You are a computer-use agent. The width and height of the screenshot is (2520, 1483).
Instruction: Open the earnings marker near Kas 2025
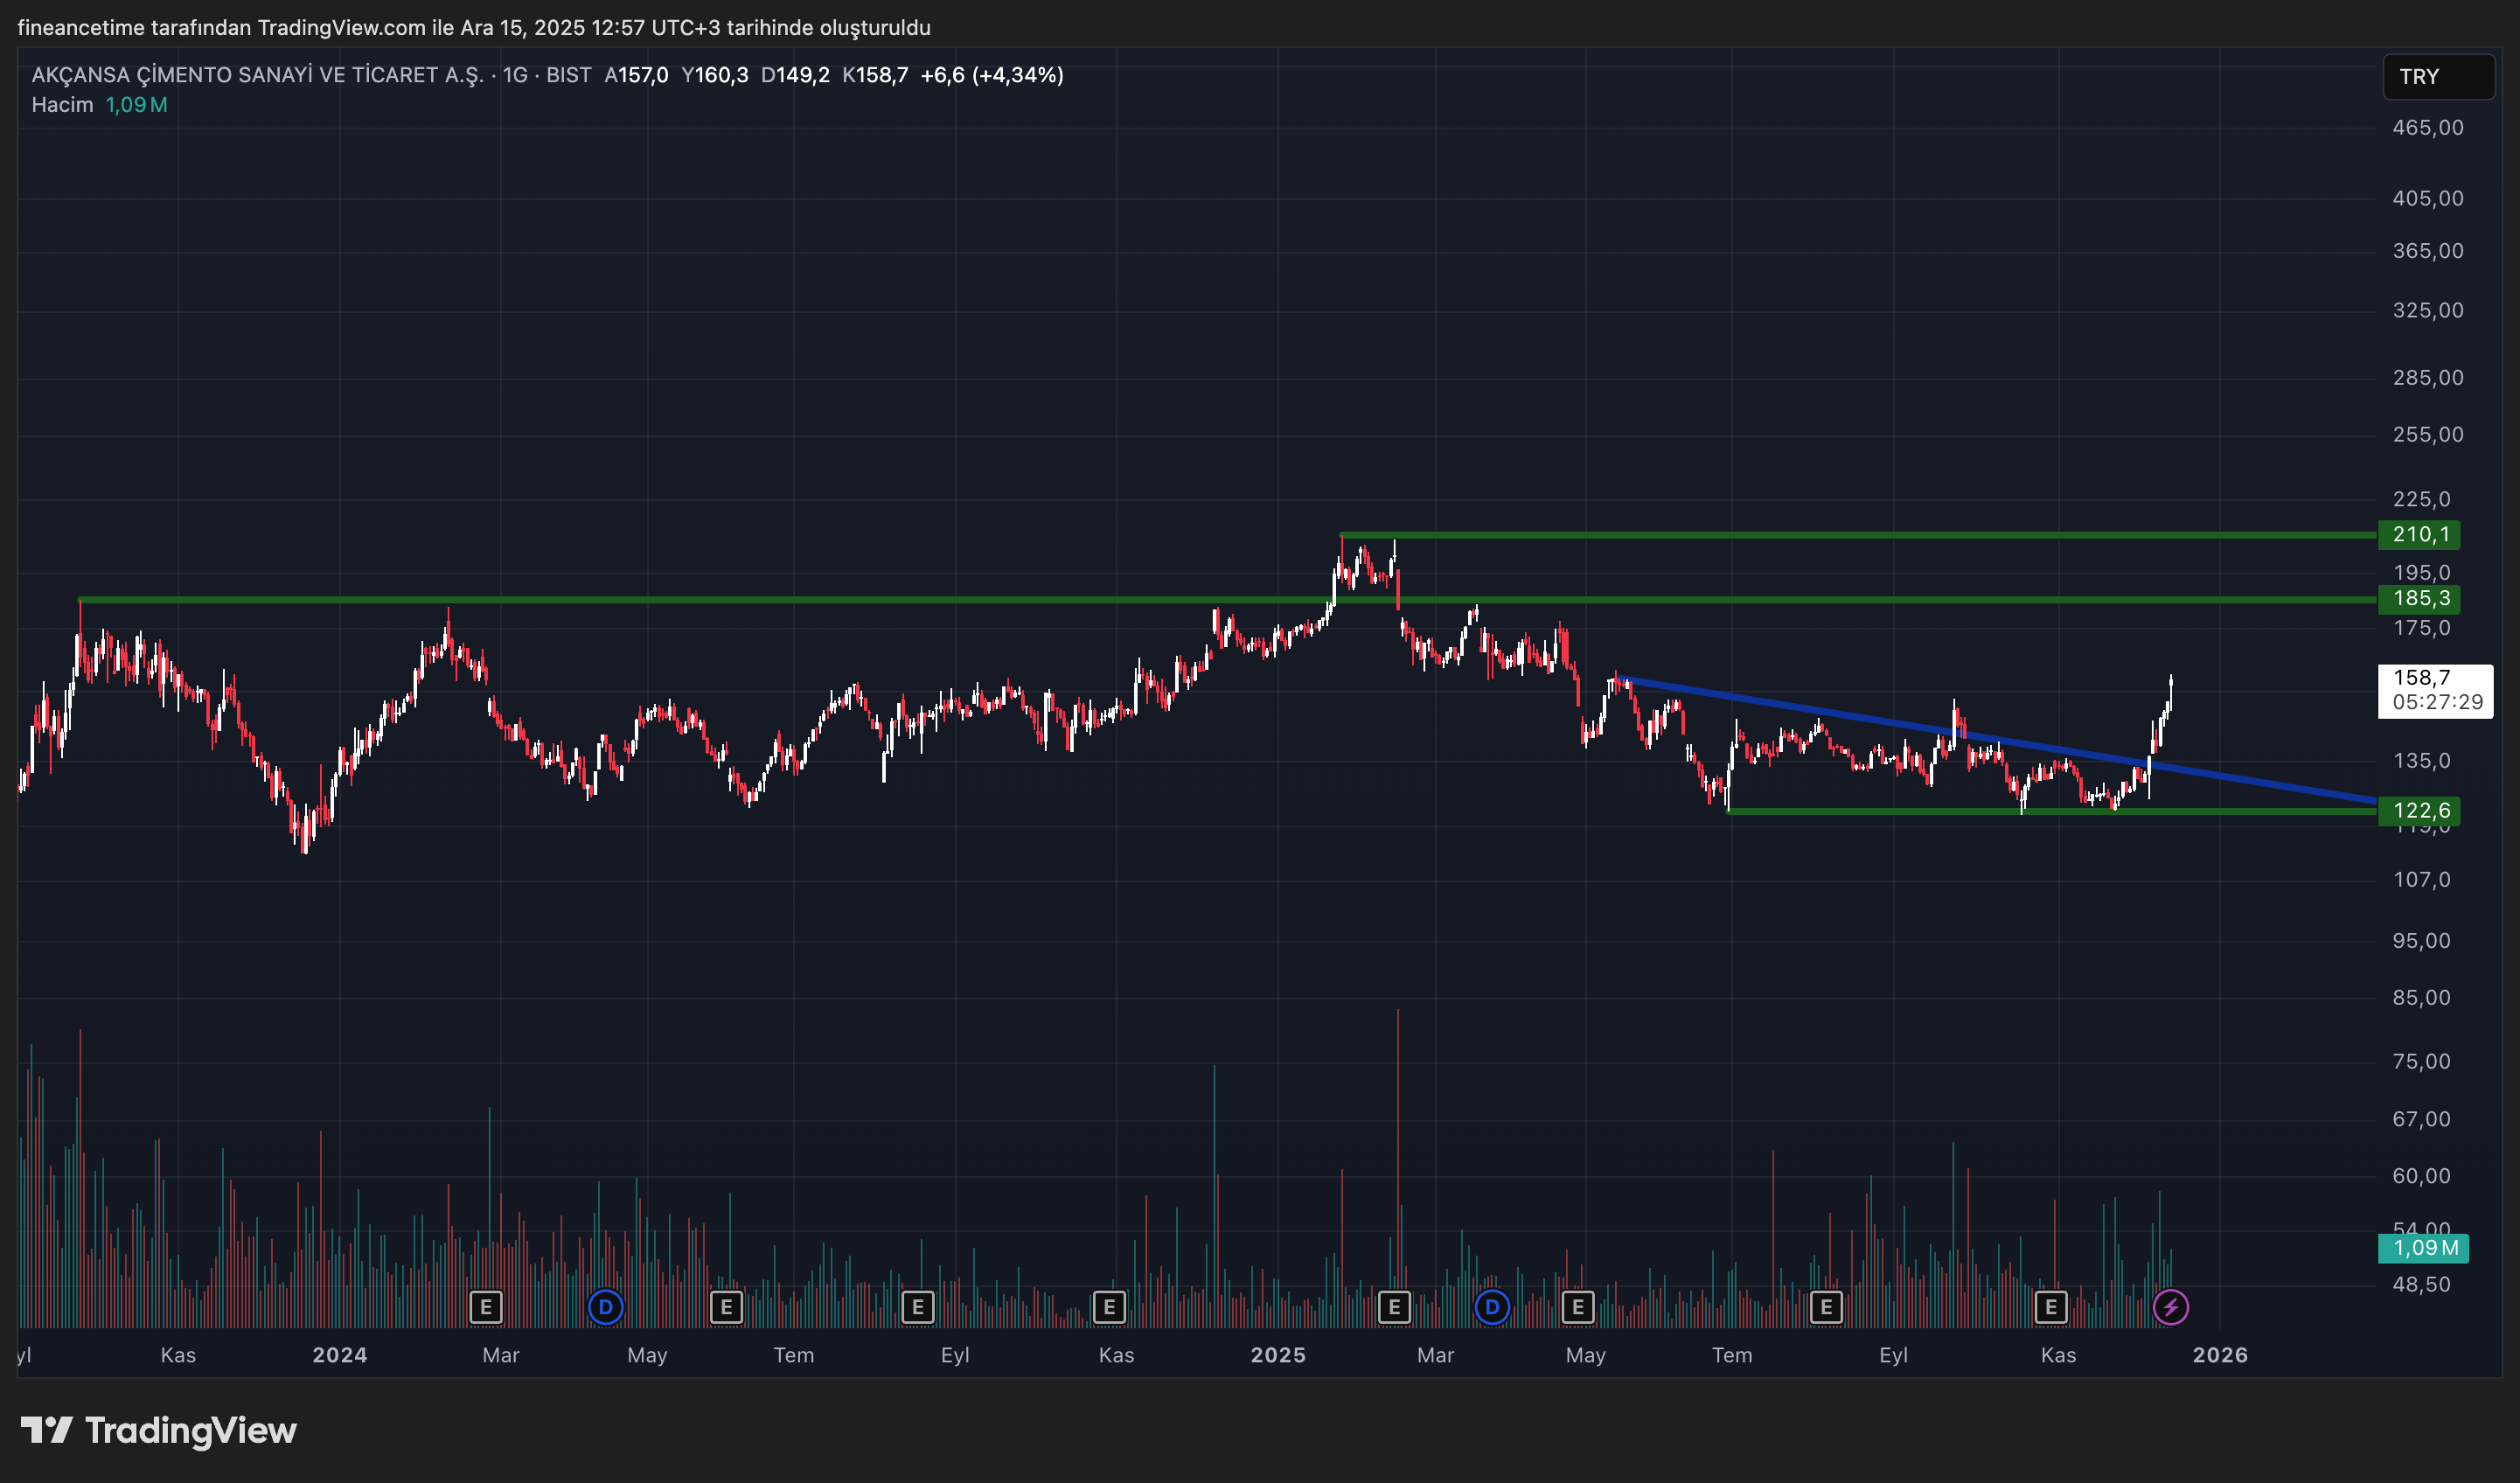[x=2051, y=1306]
